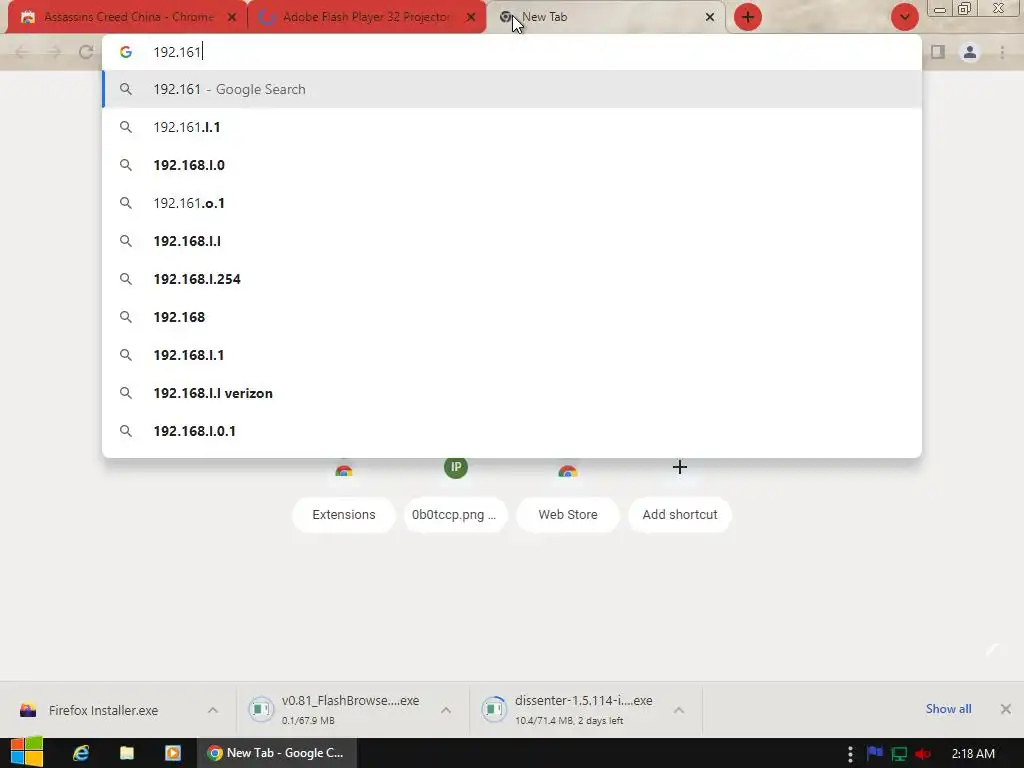Choose suggestion 192.168.l.1
This screenshot has width=1024, height=768.
[x=511, y=355]
